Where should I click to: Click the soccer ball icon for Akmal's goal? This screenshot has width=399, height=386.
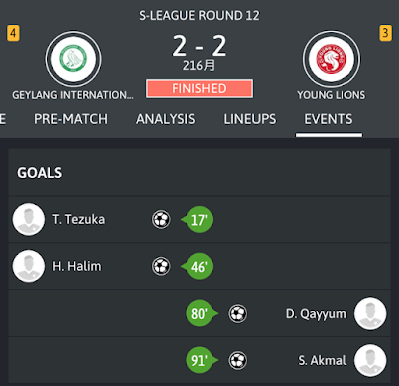point(238,360)
